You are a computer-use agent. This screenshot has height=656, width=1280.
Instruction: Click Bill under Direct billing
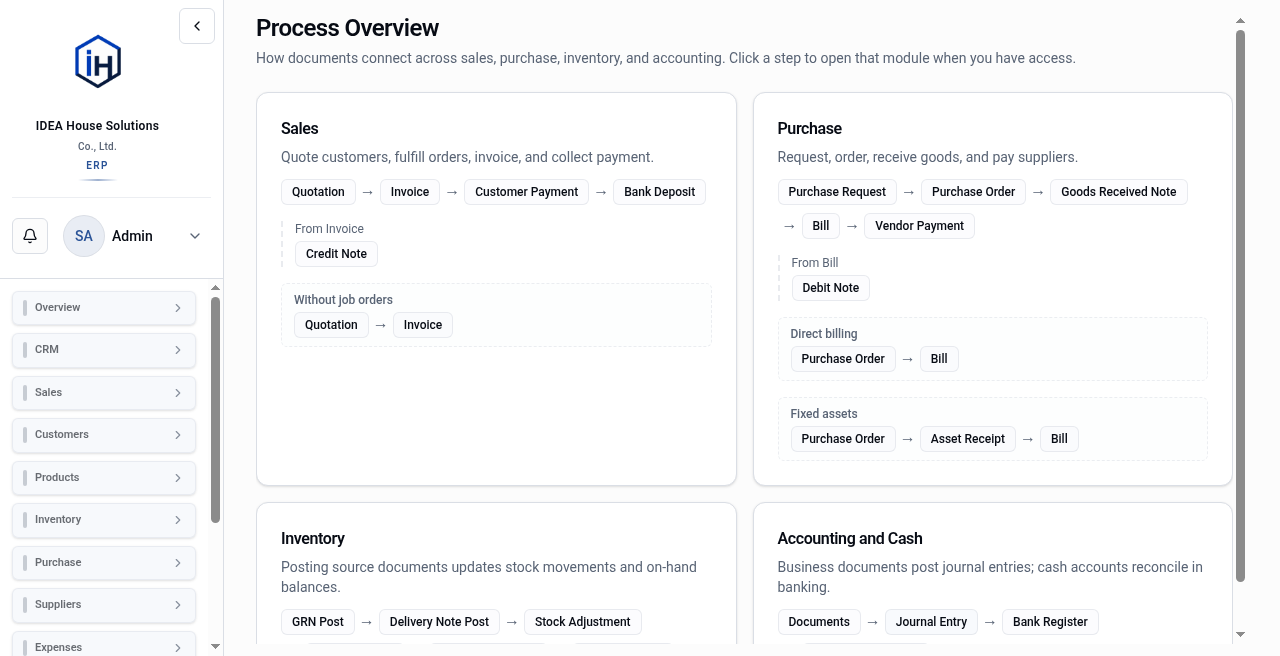point(939,359)
